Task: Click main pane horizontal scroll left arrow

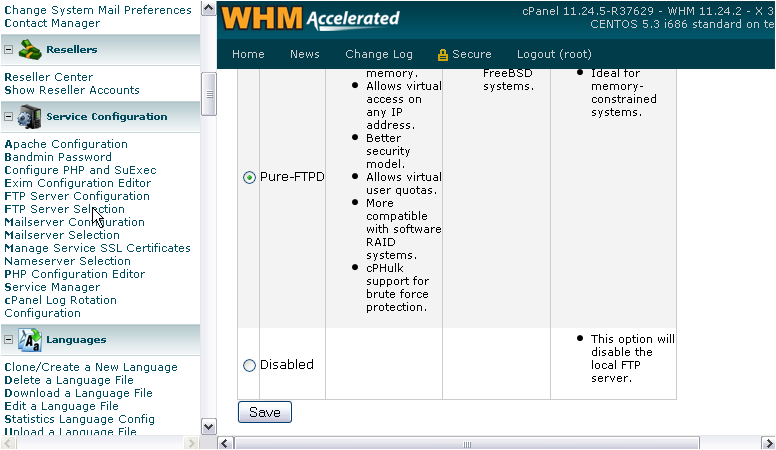Action: click(x=225, y=443)
